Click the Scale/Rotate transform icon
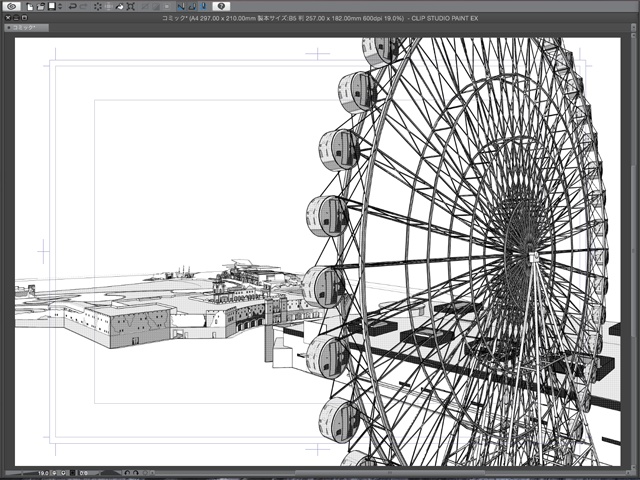The image size is (640, 480). click(131, 7)
